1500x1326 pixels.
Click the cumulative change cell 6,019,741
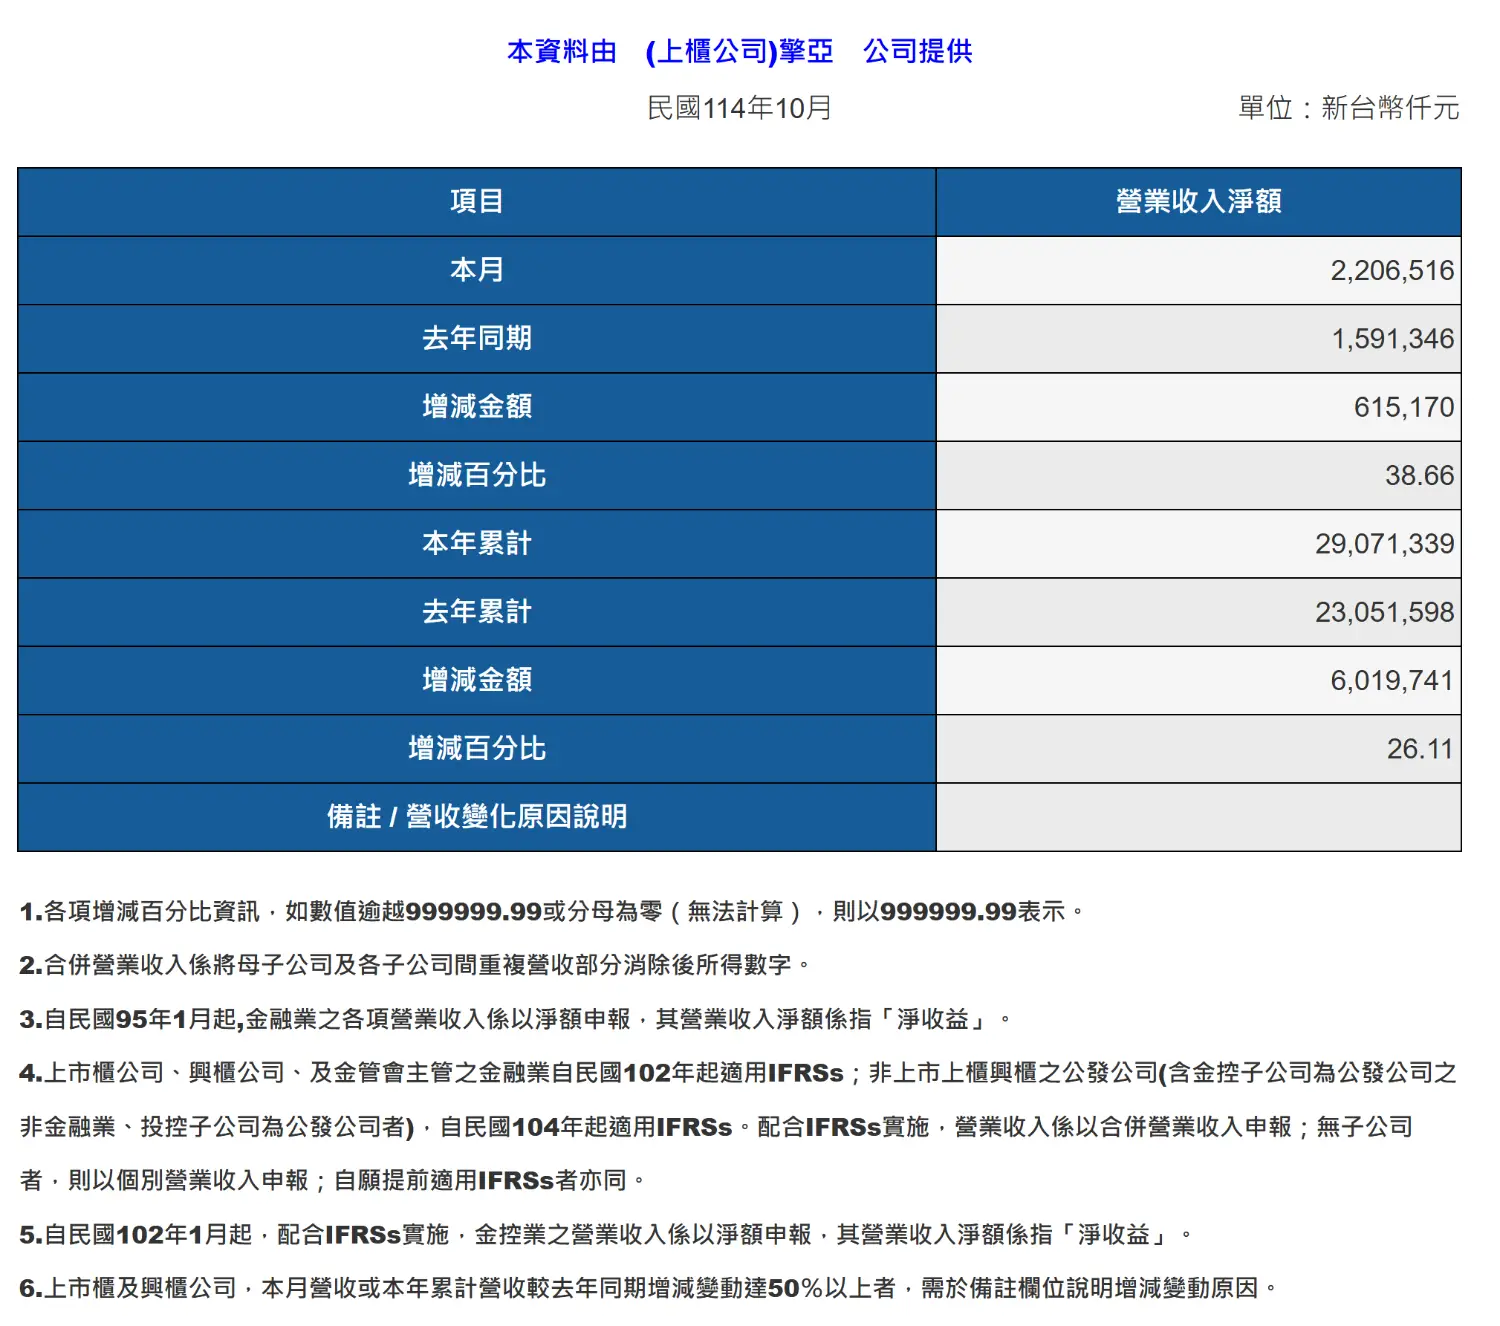pyautogui.click(x=1391, y=680)
